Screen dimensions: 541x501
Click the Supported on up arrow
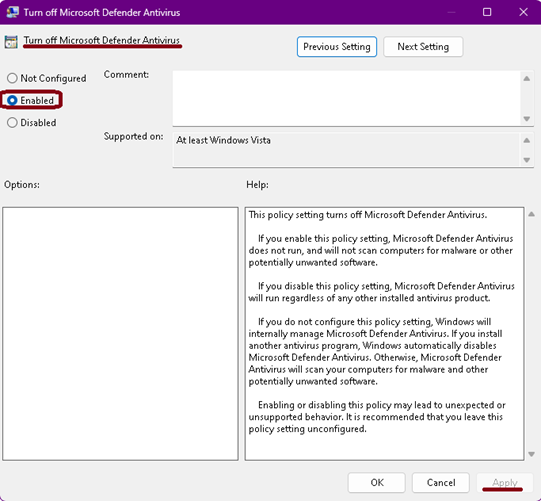[527, 140]
